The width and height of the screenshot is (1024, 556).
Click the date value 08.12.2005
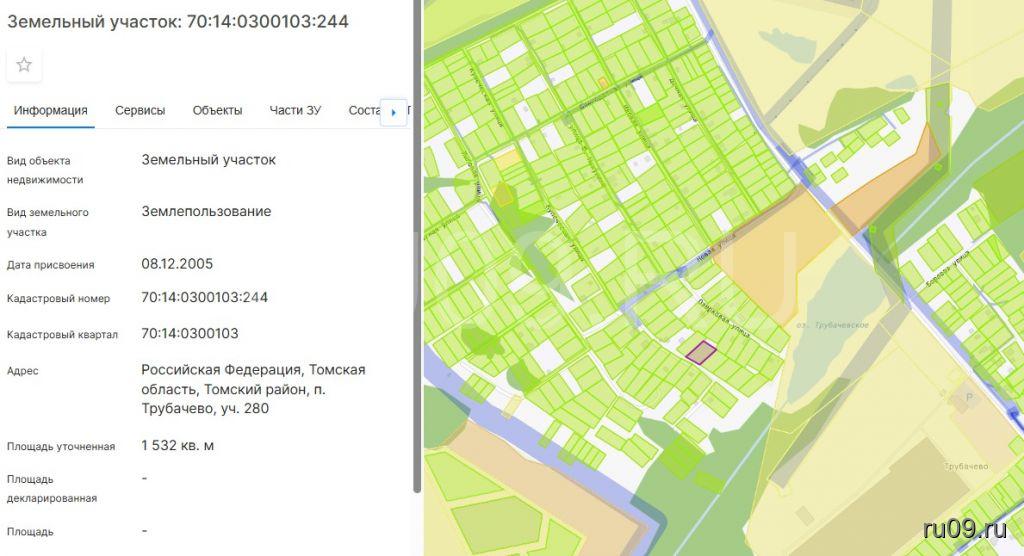[177, 264]
